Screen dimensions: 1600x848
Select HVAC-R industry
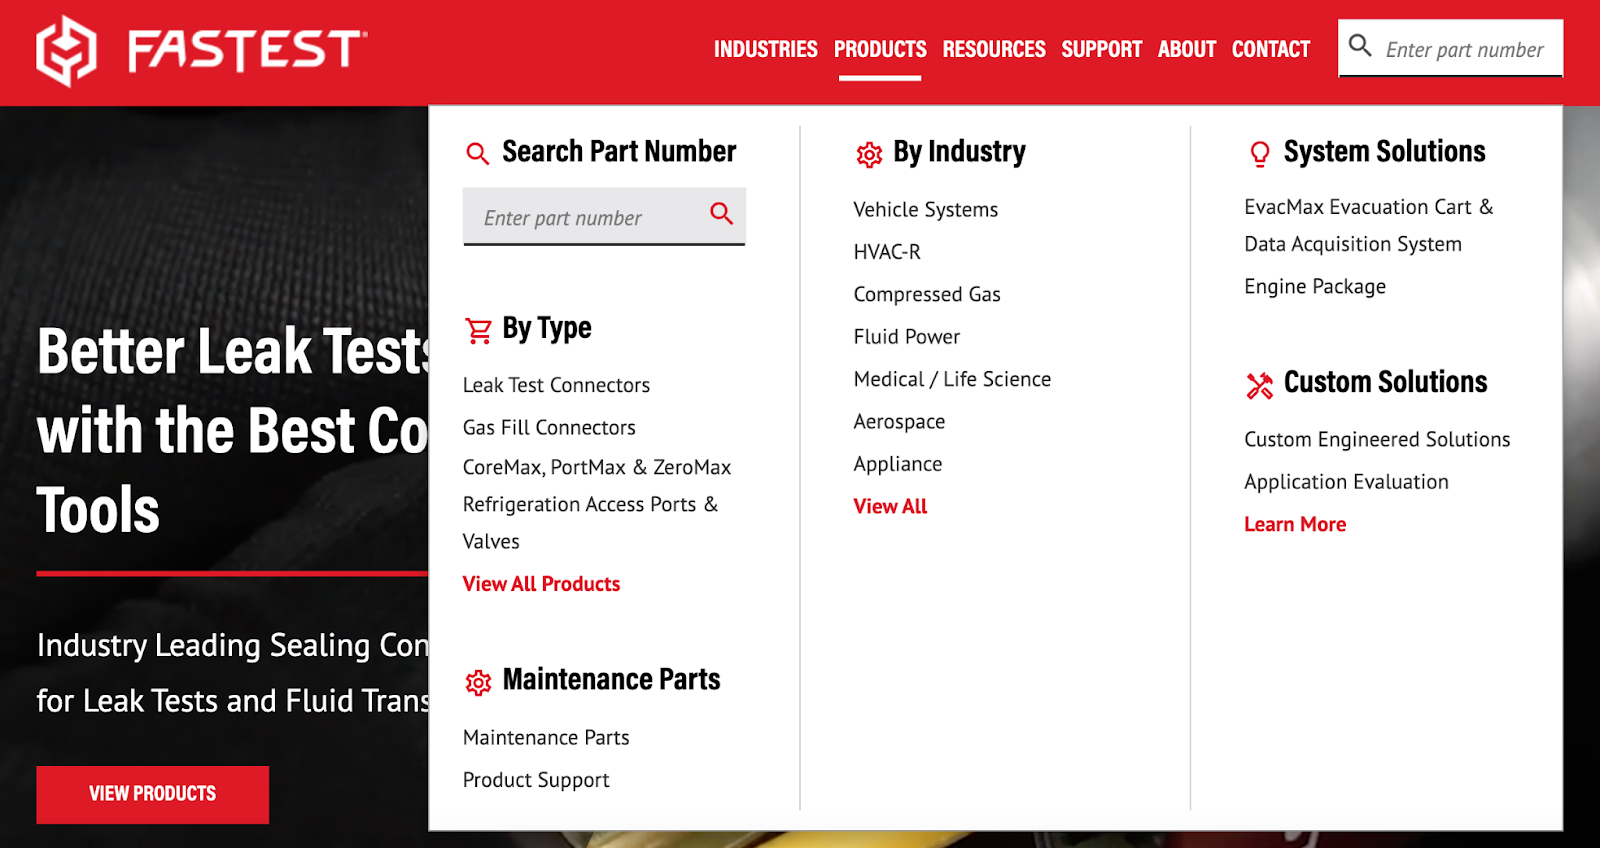point(887,252)
